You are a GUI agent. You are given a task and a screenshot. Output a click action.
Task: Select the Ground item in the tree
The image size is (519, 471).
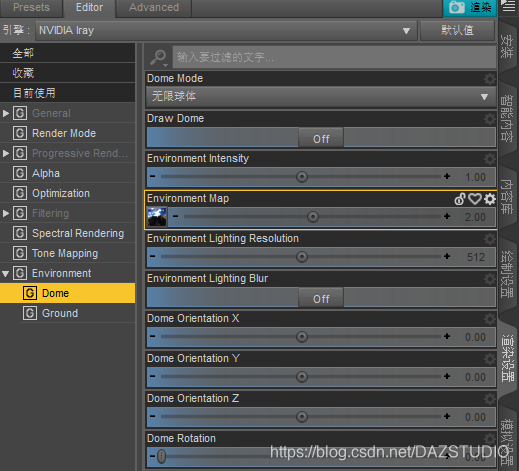[78, 313]
